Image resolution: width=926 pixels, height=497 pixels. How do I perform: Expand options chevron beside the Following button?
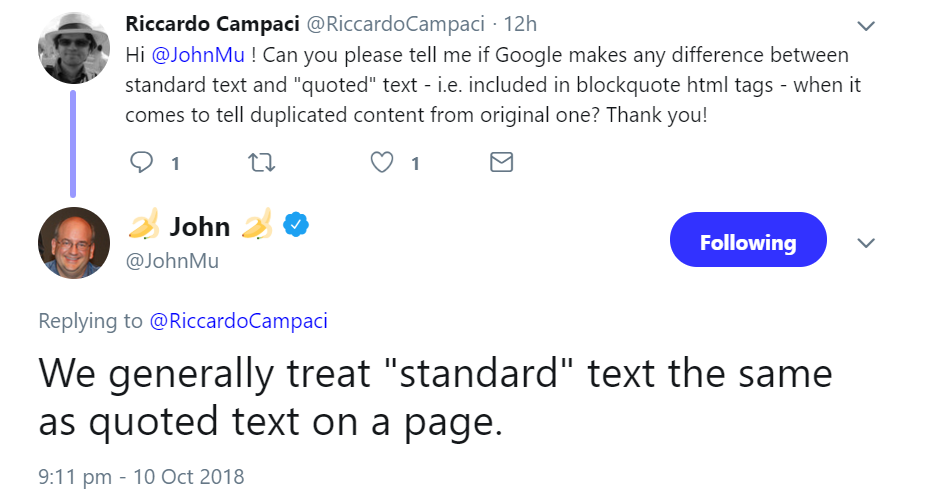point(866,243)
